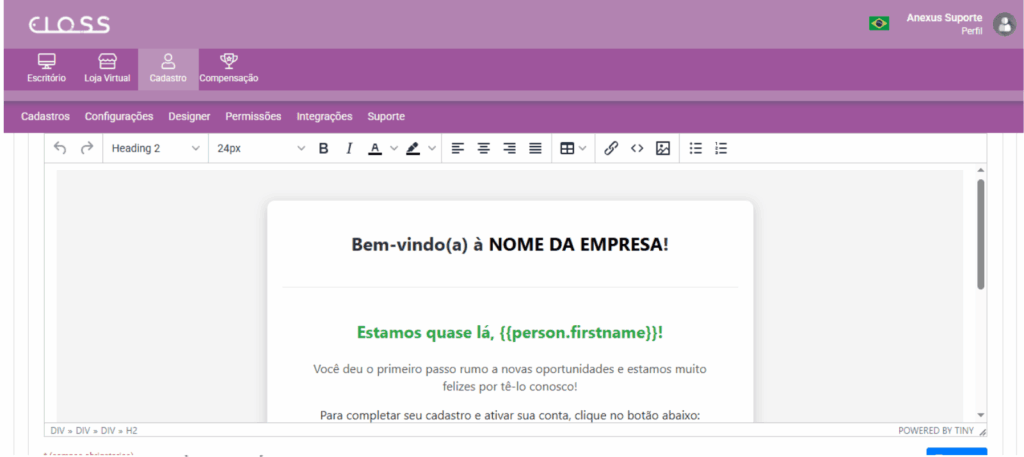1024x457 pixels.
Task: Click the Brazil flag language selector
Action: point(879,23)
